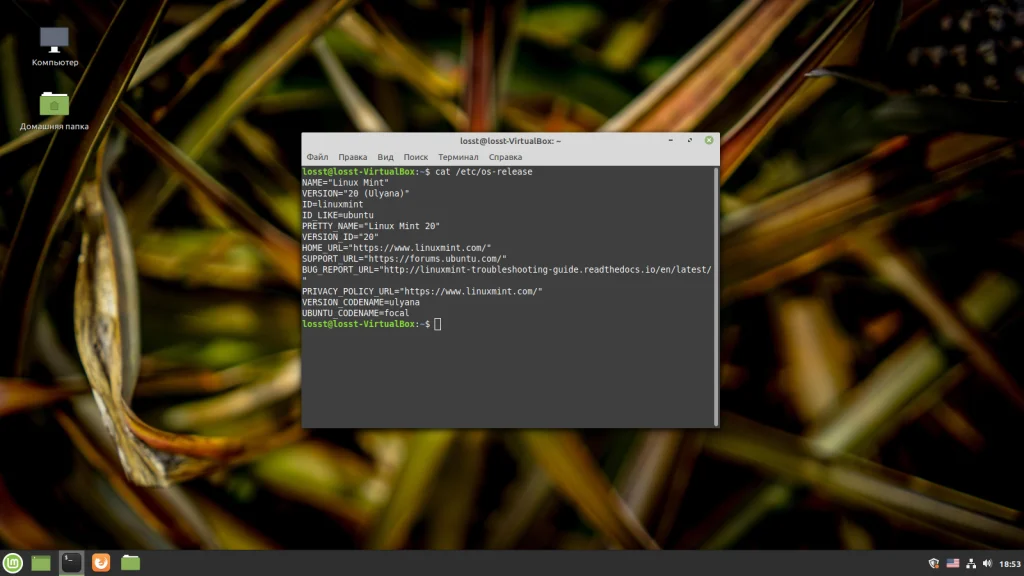Image resolution: width=1024 pixels, height=576 pixels.
Task: Click the terminal vertical scrollbar
Action: tap(716, 296)
